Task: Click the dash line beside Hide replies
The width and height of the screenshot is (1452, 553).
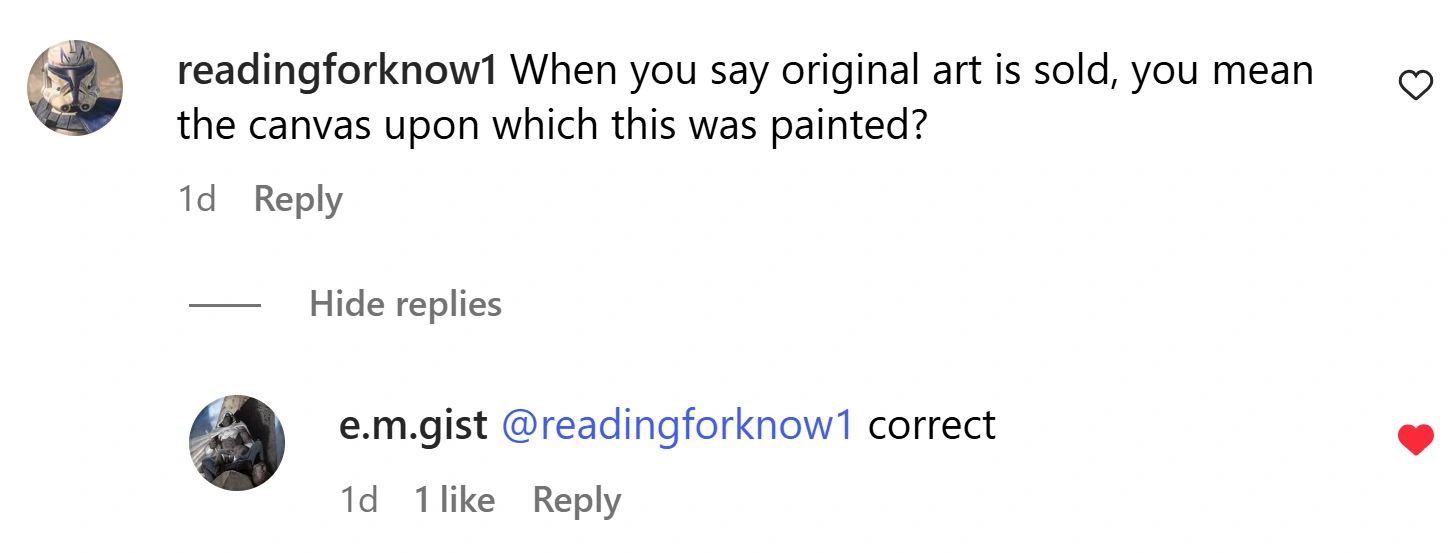Action: point(225,304)
